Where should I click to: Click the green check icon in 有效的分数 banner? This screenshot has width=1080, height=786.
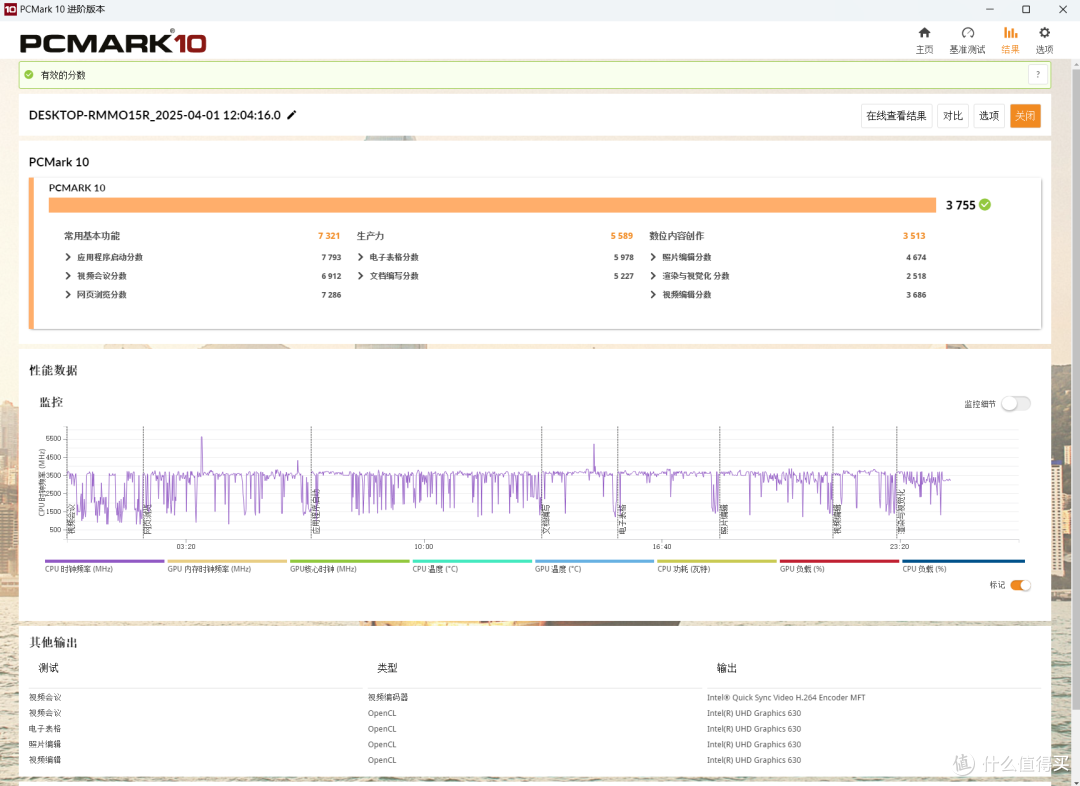click(29, 74)
